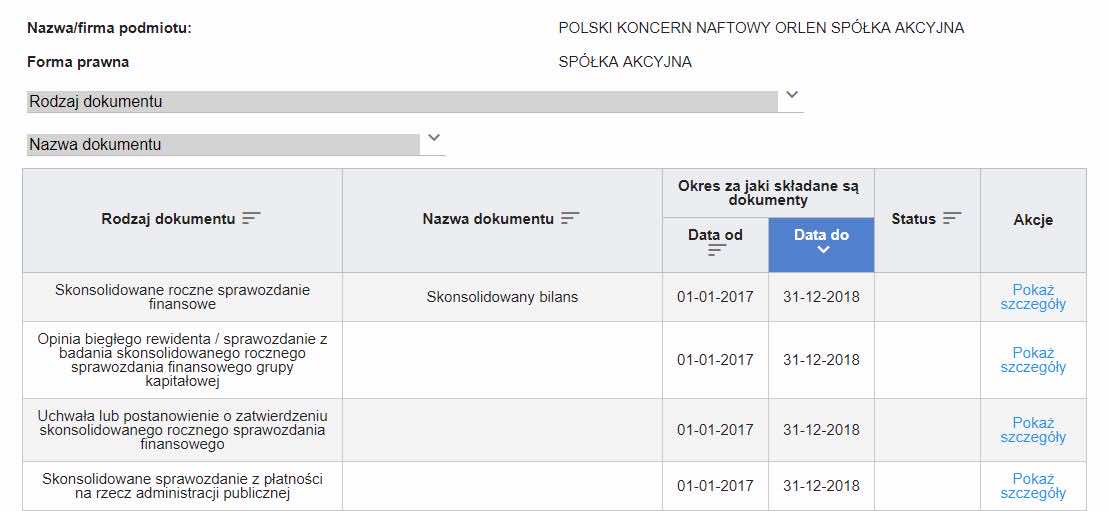Sort by Data od column icon
Image resolution: width=1108 pixels, height=511 pixels.
pos(716,251)
